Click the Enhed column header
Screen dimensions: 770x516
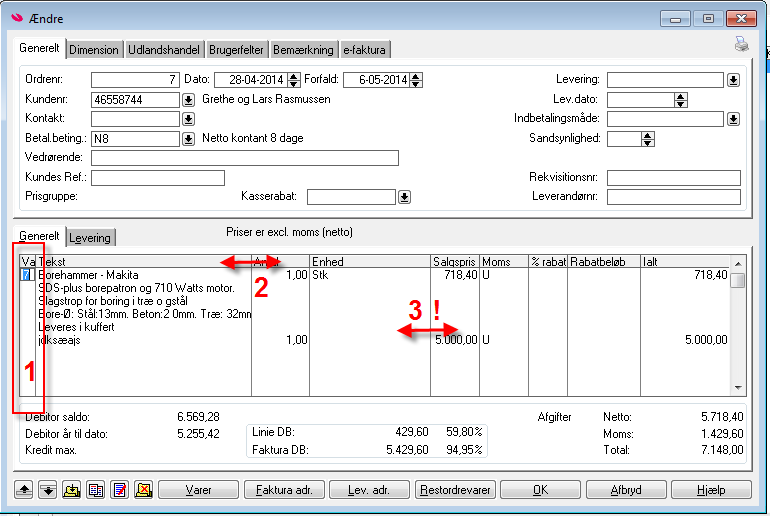[370, 262]
